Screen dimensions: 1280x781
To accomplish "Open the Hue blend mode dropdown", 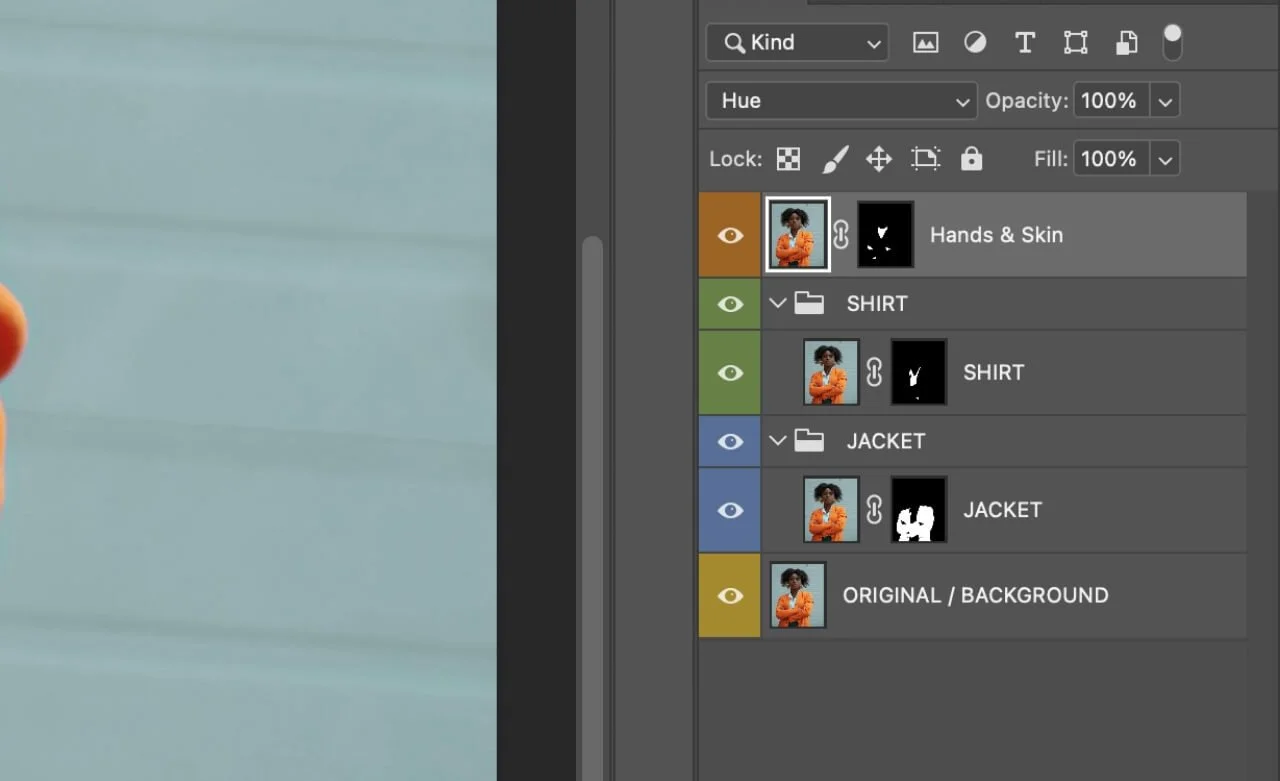I will pos(840,100).
